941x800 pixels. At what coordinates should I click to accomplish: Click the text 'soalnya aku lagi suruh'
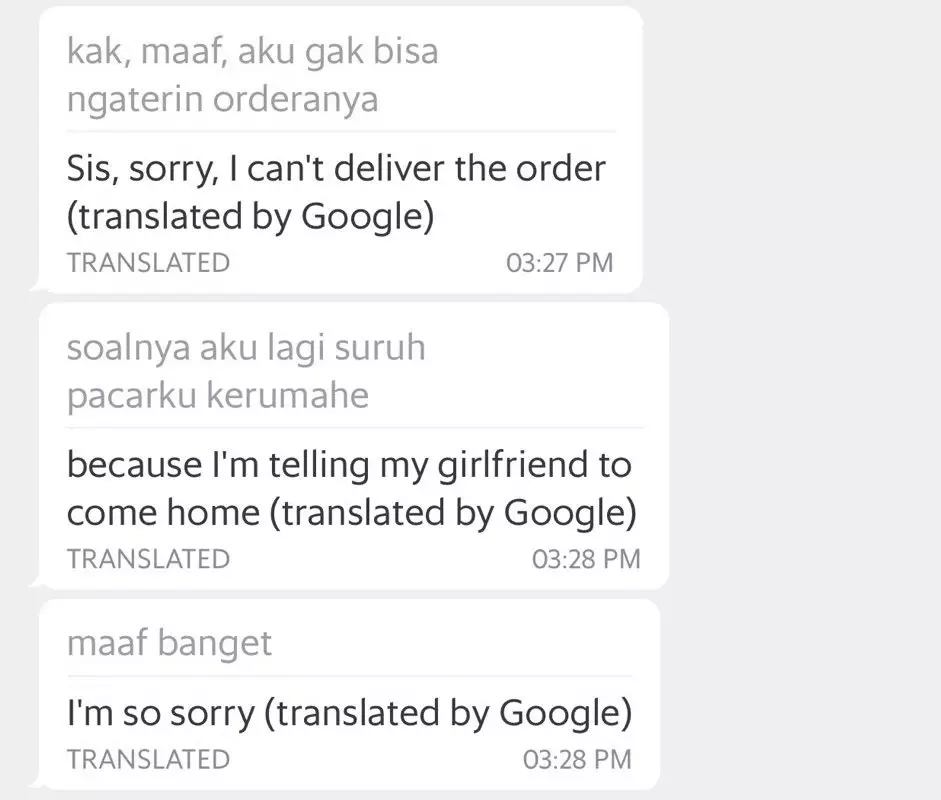246,347
